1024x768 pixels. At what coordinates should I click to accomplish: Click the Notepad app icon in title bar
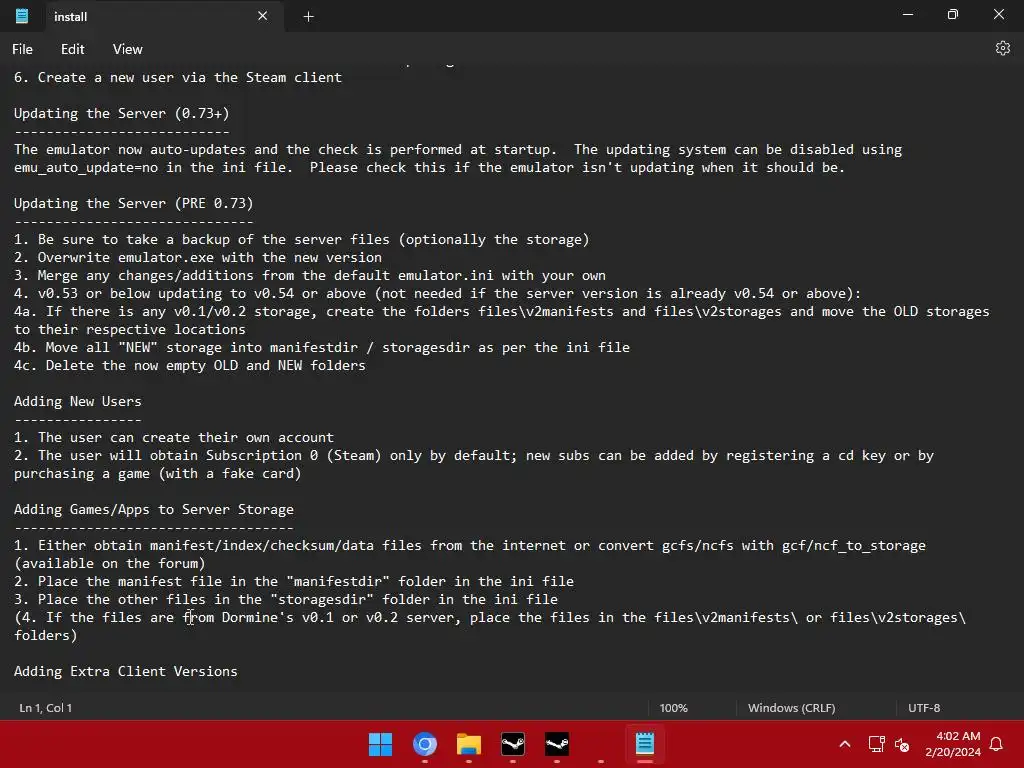point(22,16)
